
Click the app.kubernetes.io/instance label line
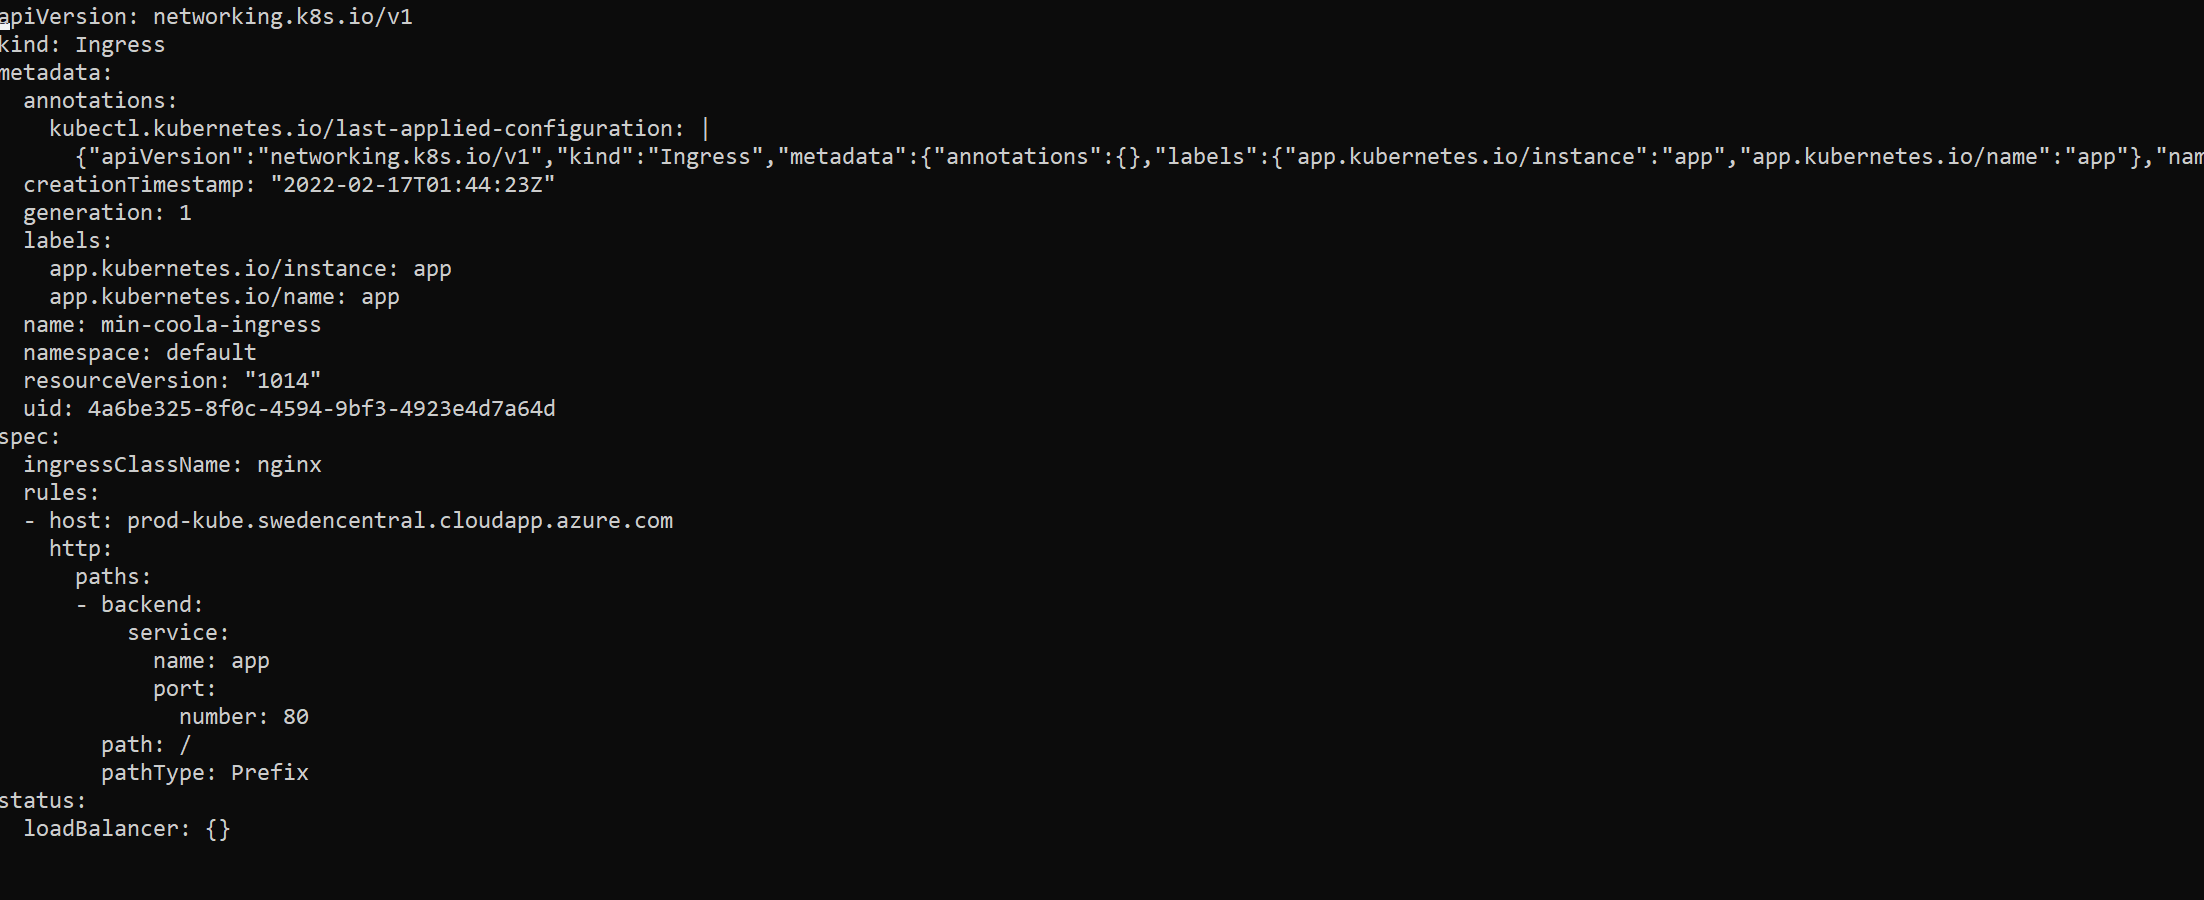[x=250, y=269]
